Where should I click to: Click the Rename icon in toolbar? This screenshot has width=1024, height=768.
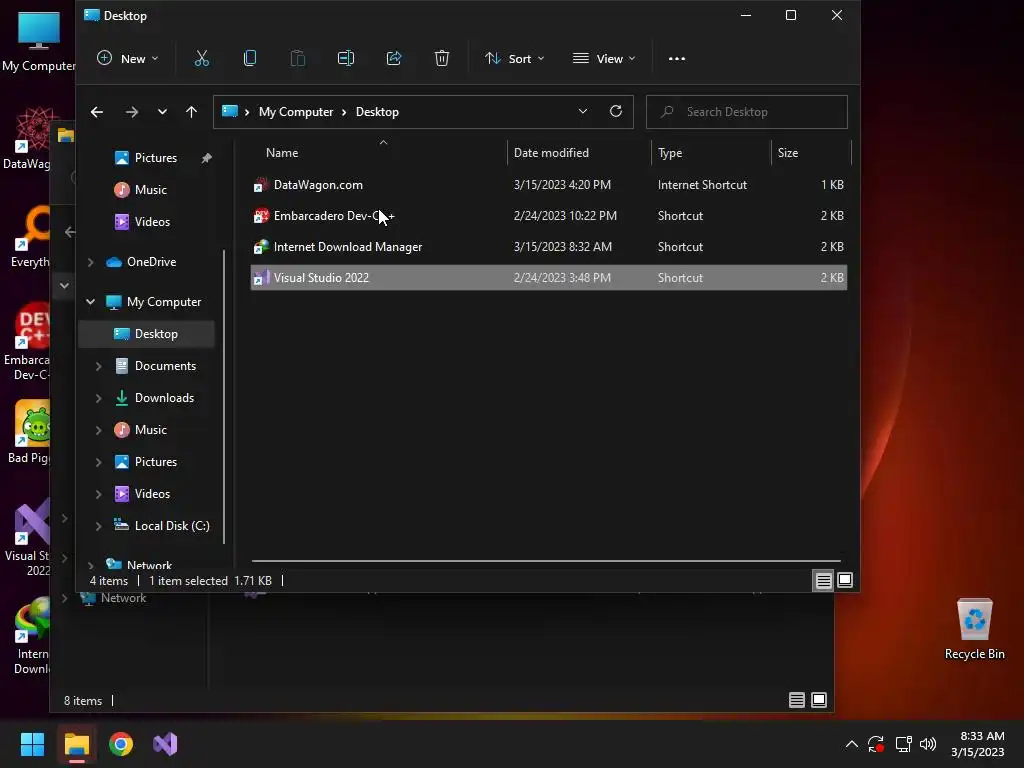click(345, 59)
